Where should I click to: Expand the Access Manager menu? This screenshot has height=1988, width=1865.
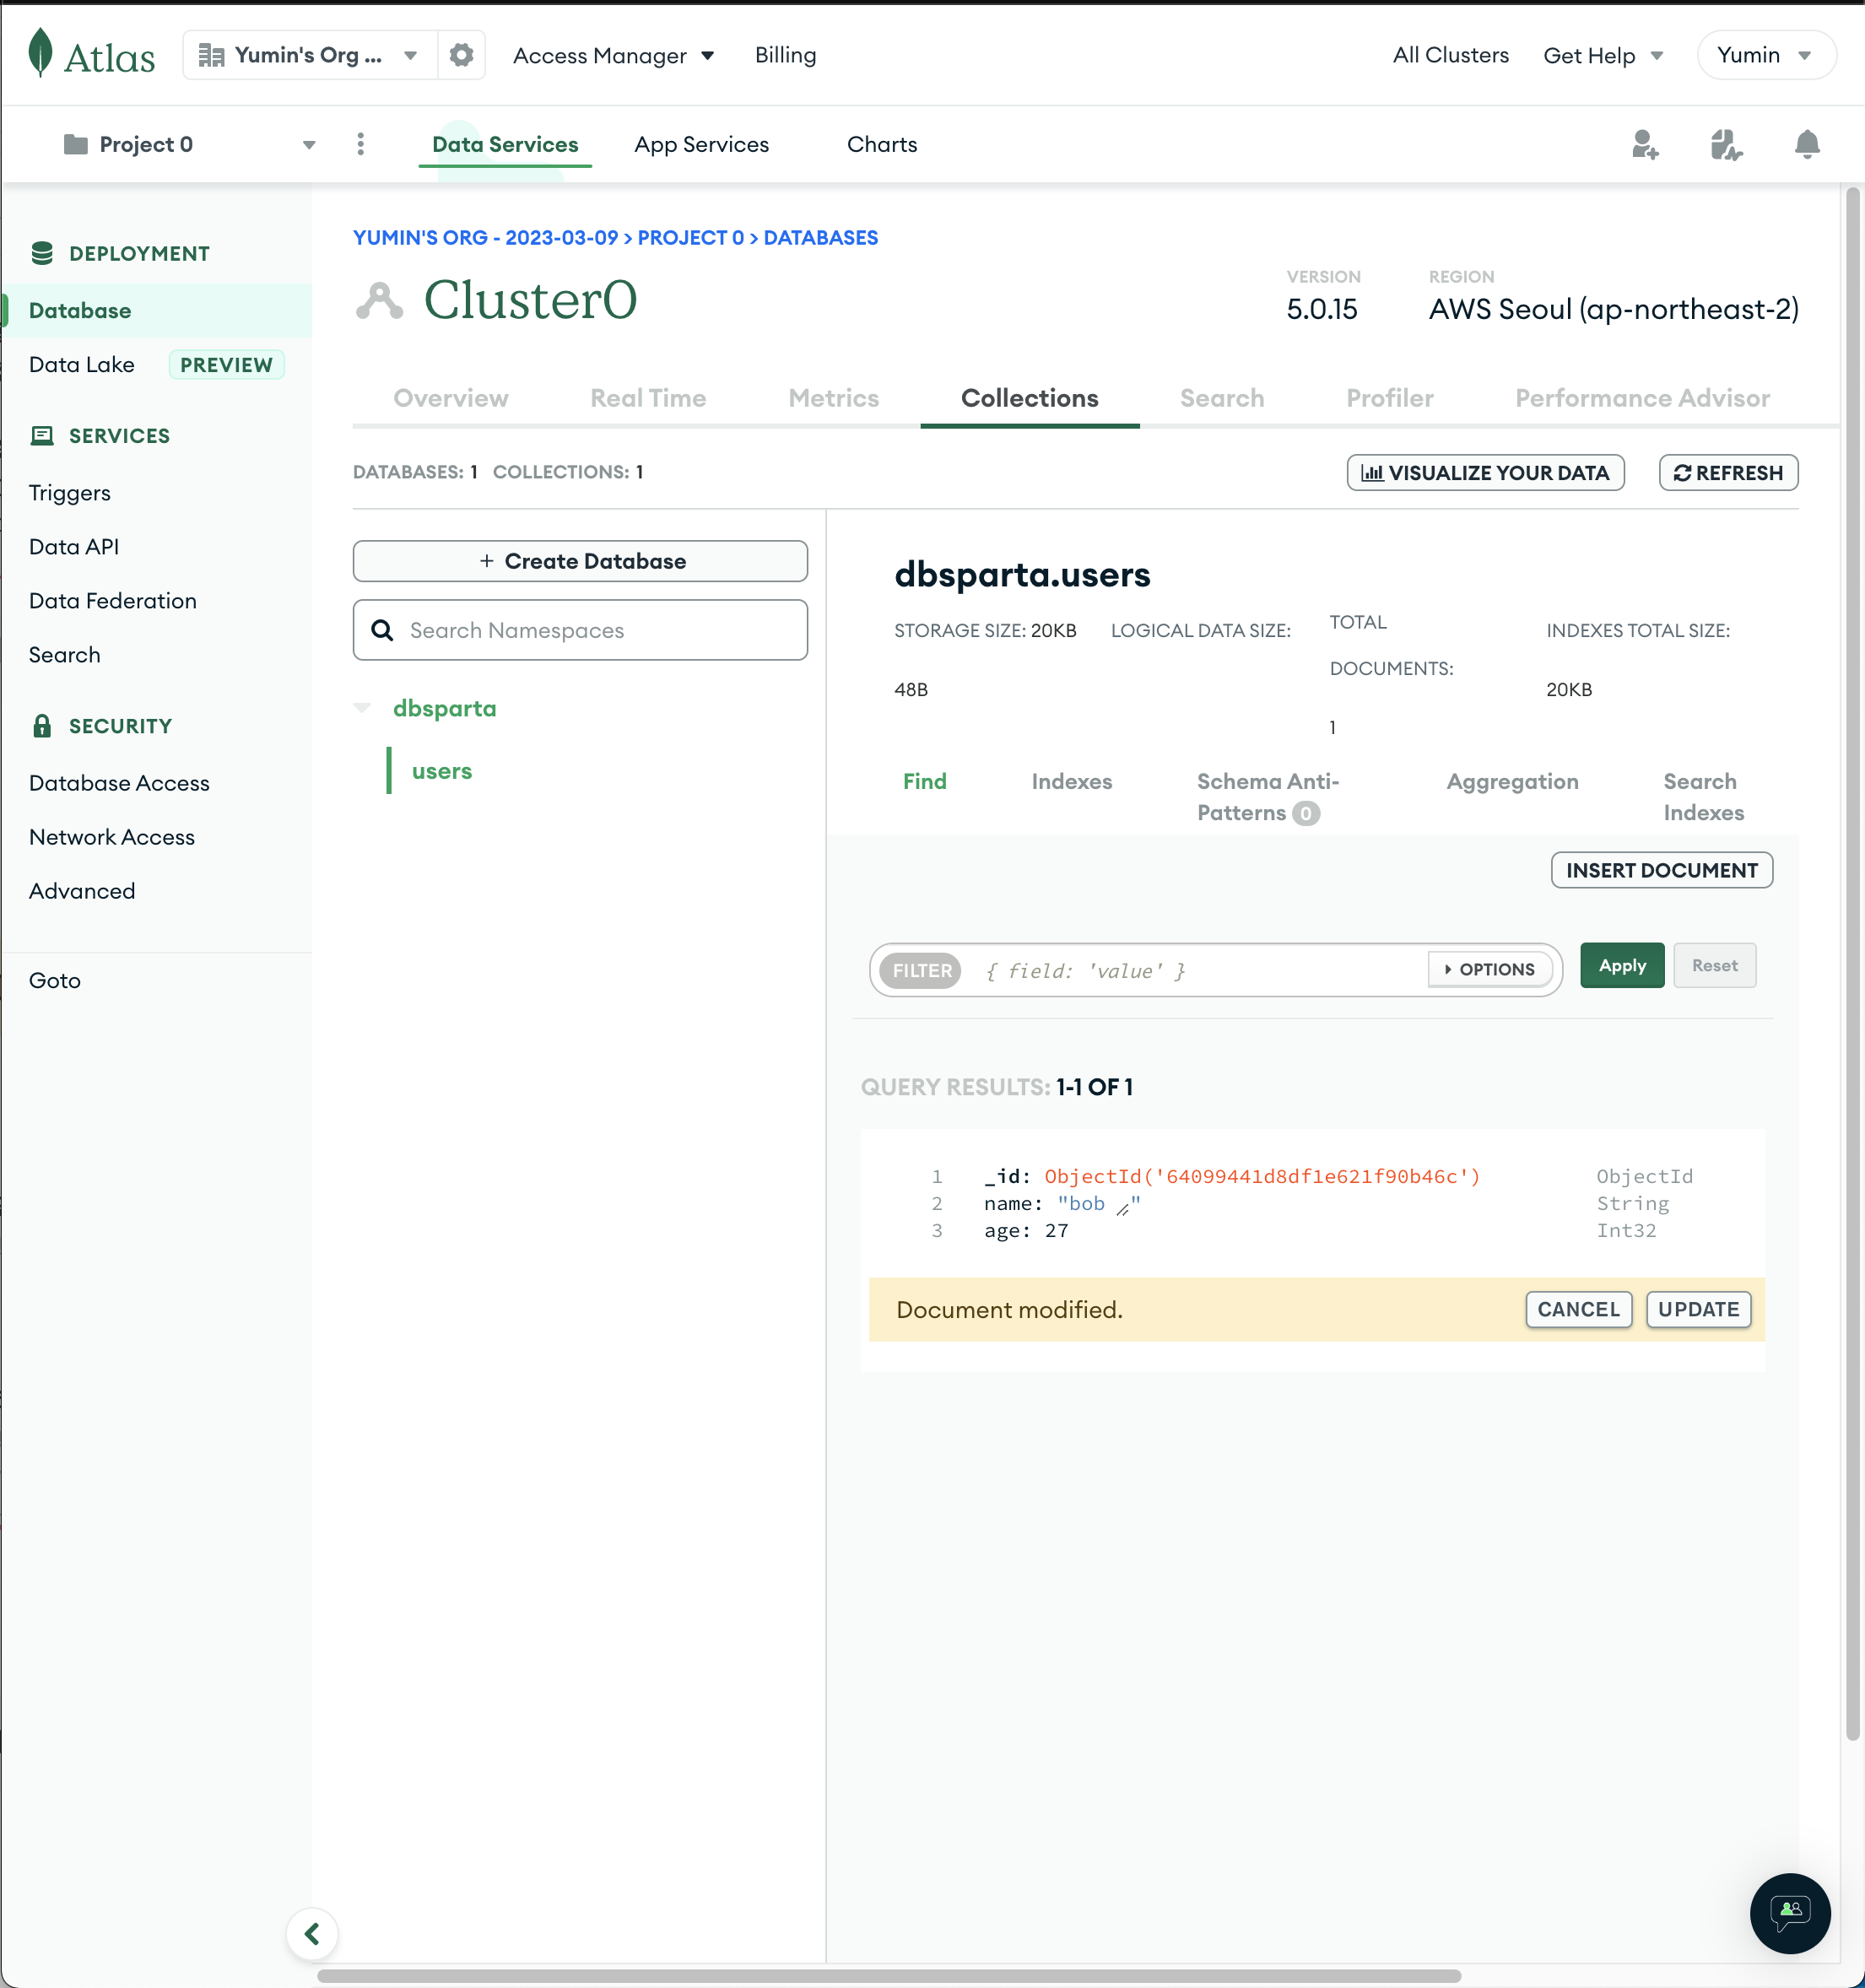(613, 56)
